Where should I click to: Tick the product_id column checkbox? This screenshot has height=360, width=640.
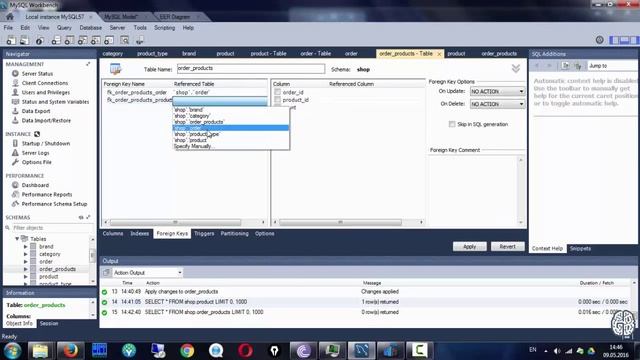click(278, 100)
